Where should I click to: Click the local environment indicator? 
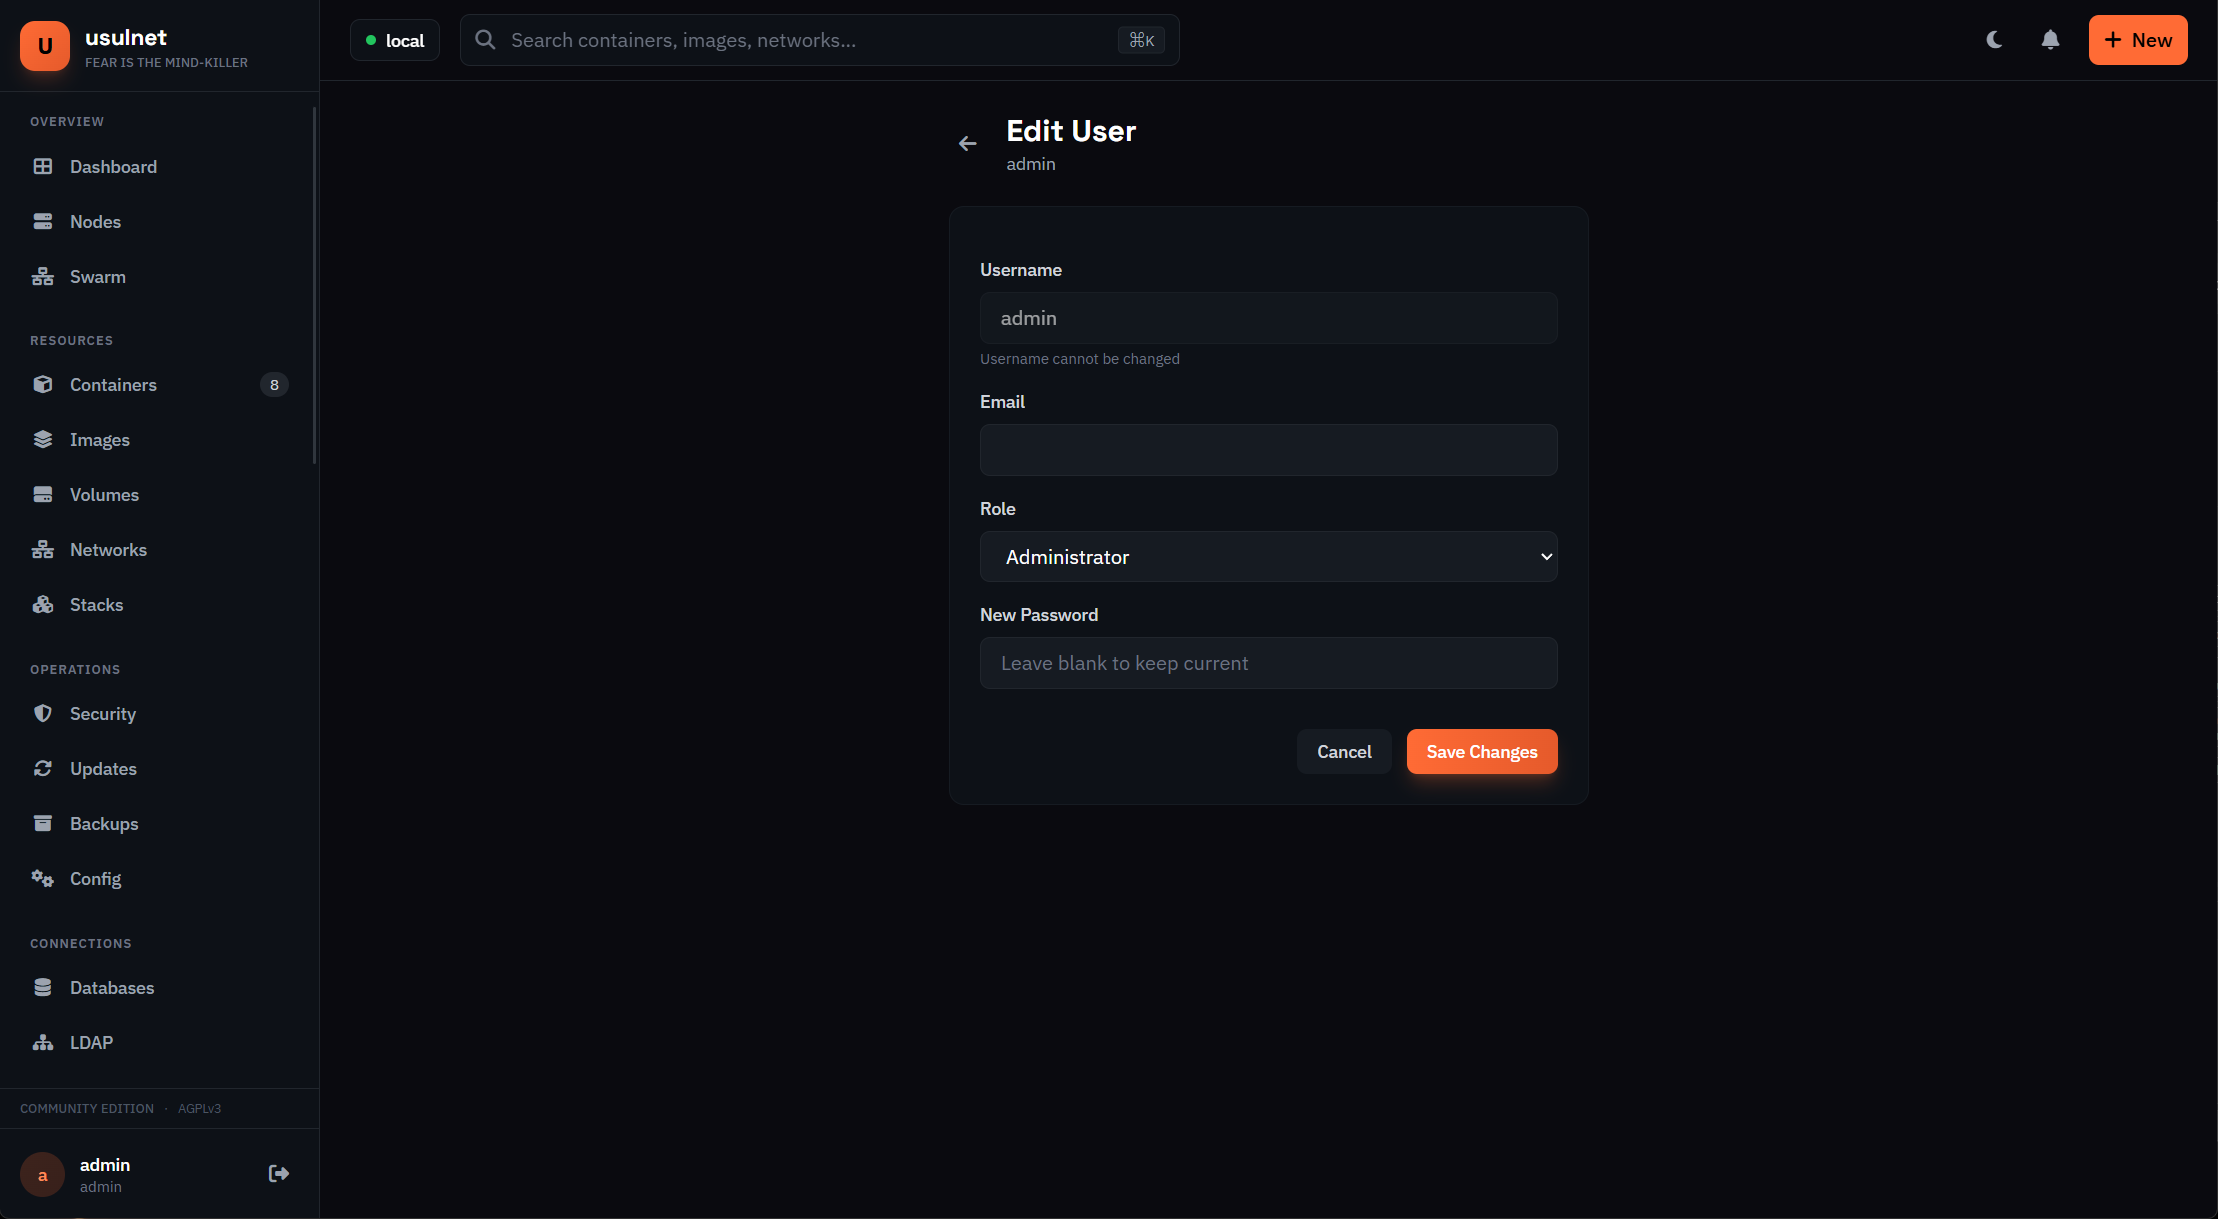tap(395, 40)
